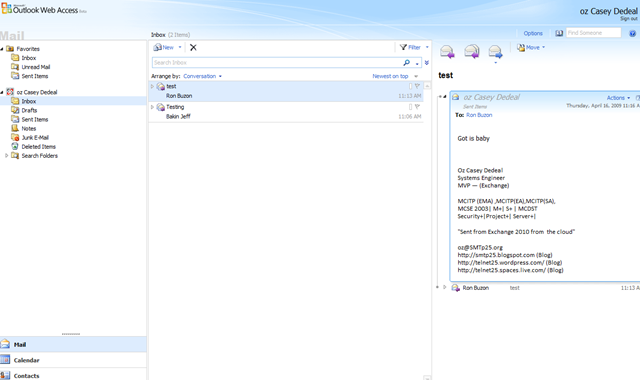
Task: Switch to Contacts module
Action: click(x=73, y=375)
